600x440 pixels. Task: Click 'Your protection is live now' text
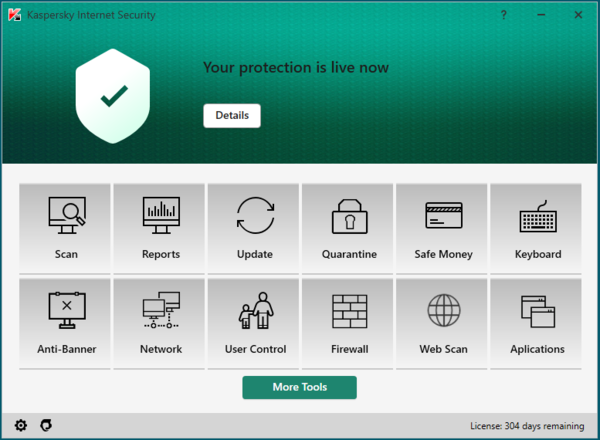click(296, 68)
